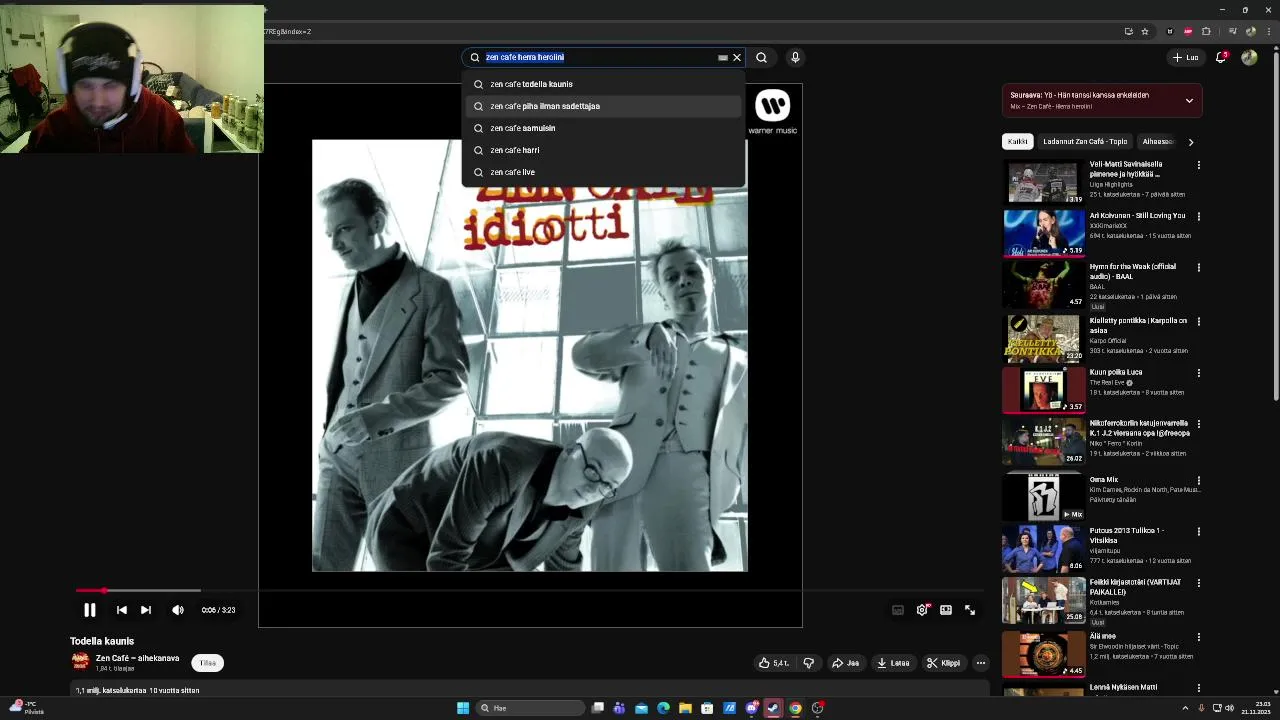The width and height of the screenshot is (1280, 720).
Task: Open options for Ari Koivunen video
Action: point(1198,216)
